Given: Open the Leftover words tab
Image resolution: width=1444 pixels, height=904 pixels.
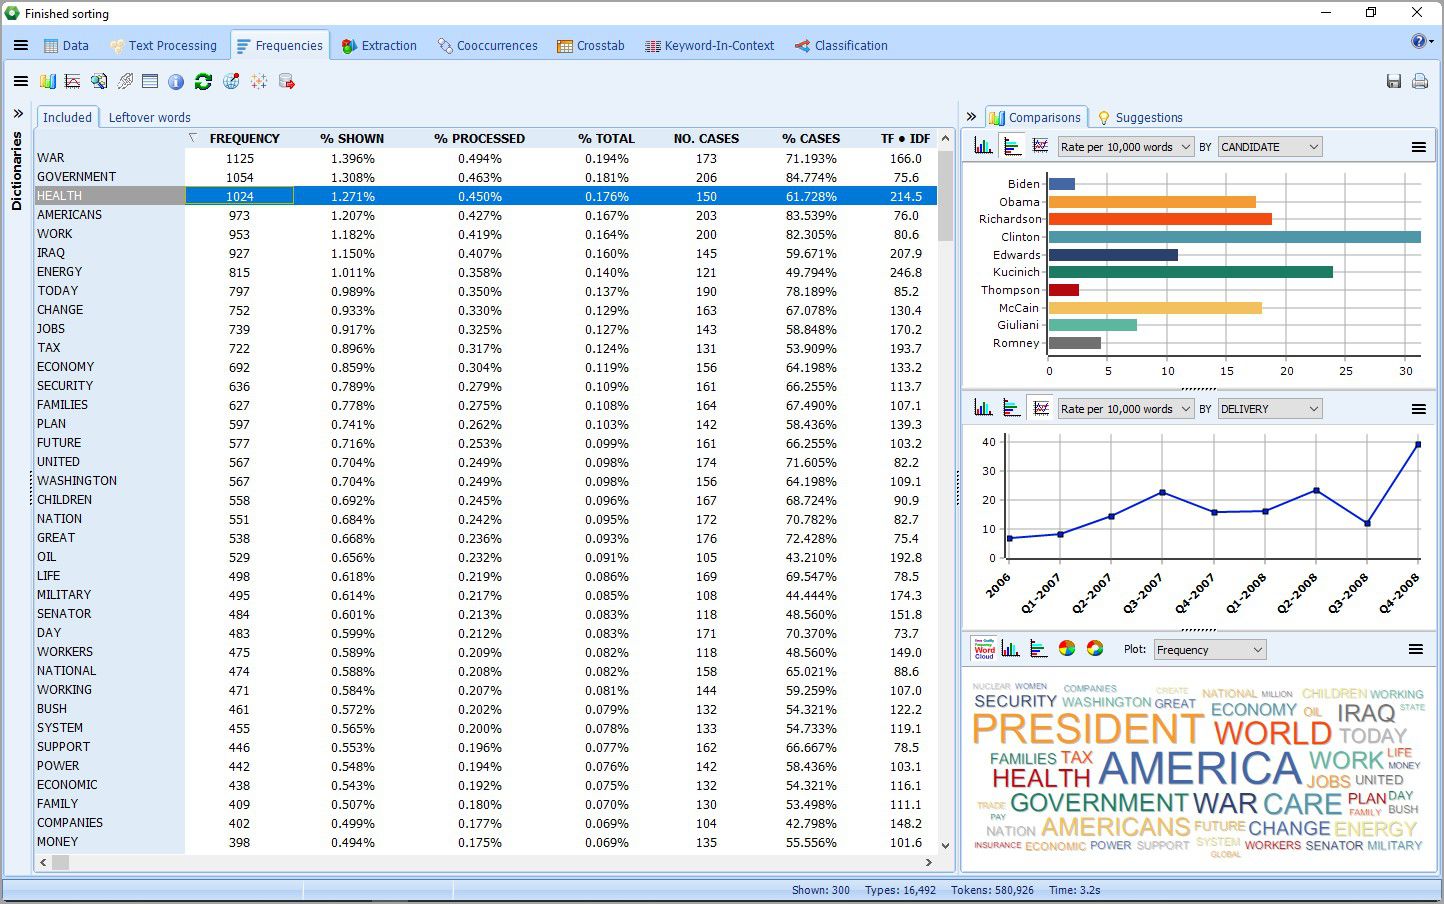Looking at the screenshot, I should (x=149, y=118).
